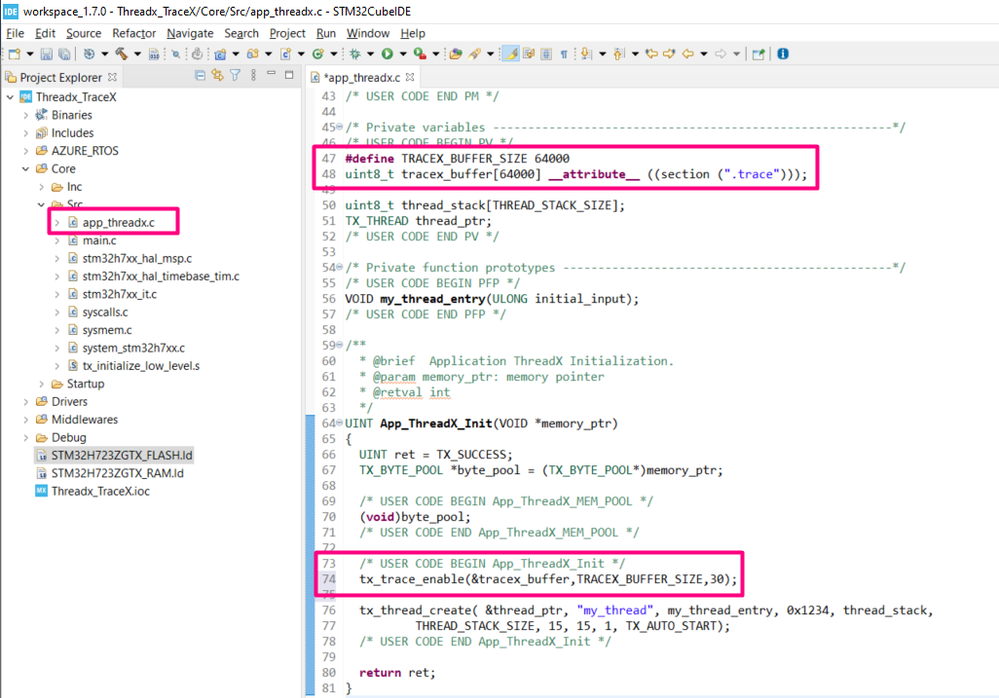Collapse the Threadx_TraceX project node
The width and height of the screenshot is (999, 698).
pyautogui.click(x=10, y=97)
